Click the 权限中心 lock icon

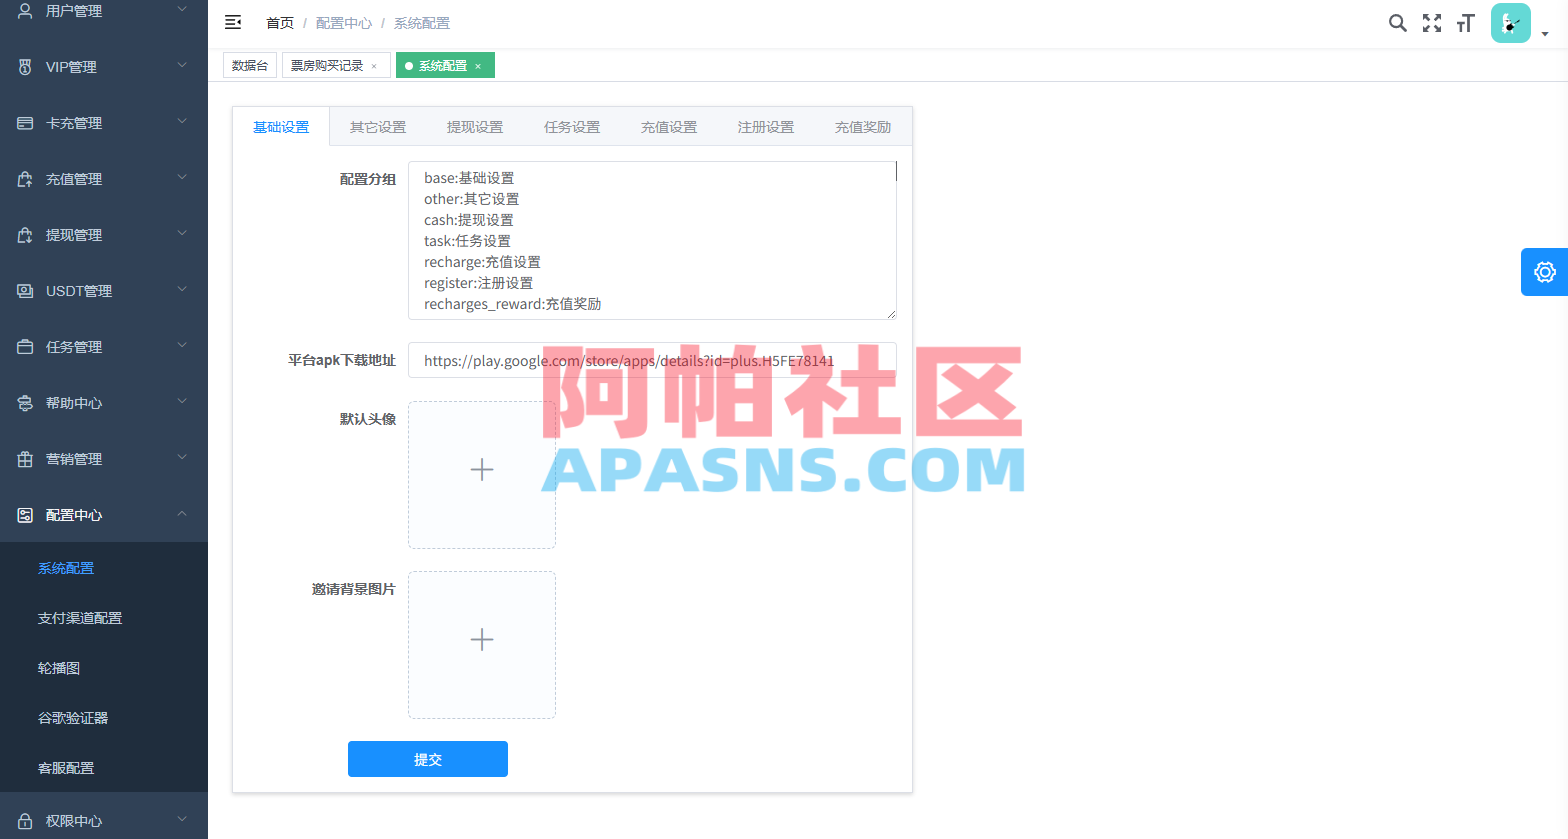[x=25, y=821]
